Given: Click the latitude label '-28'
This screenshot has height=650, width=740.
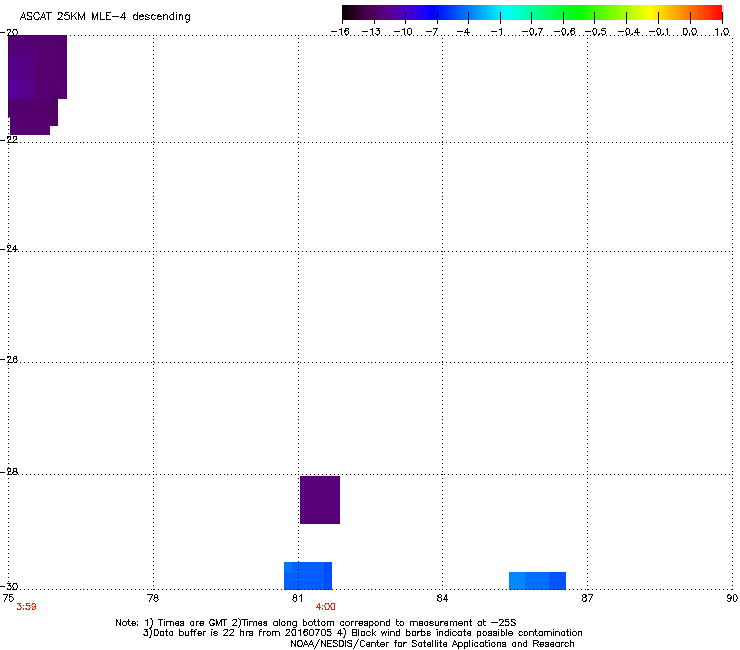Looking at the screenshot, I should (x=9, y=472).
